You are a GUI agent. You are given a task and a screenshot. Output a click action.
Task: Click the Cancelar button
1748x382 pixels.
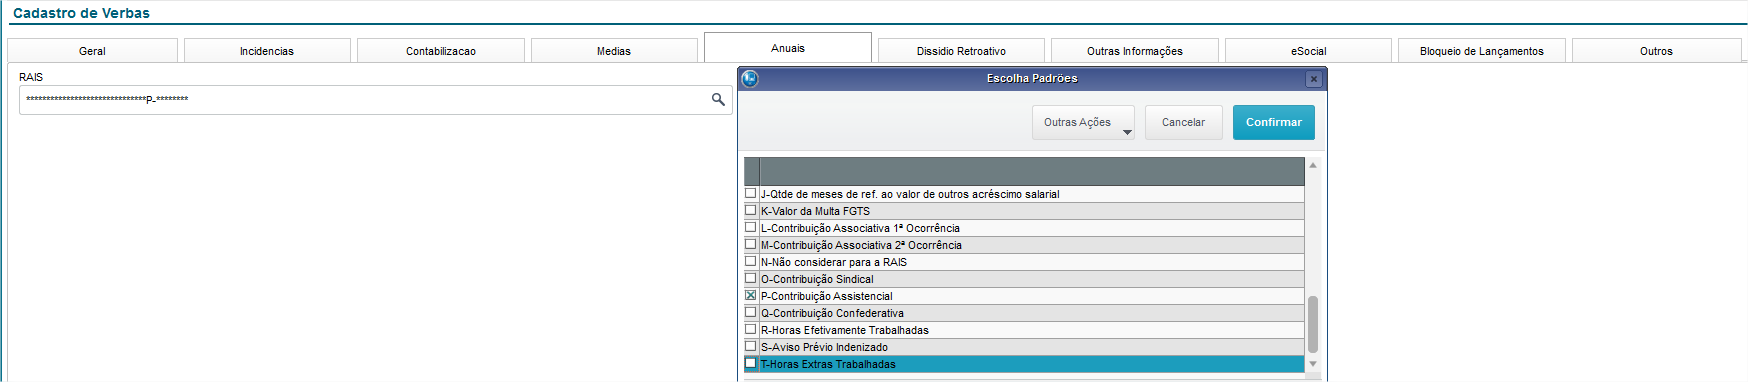click(1183, 122)
